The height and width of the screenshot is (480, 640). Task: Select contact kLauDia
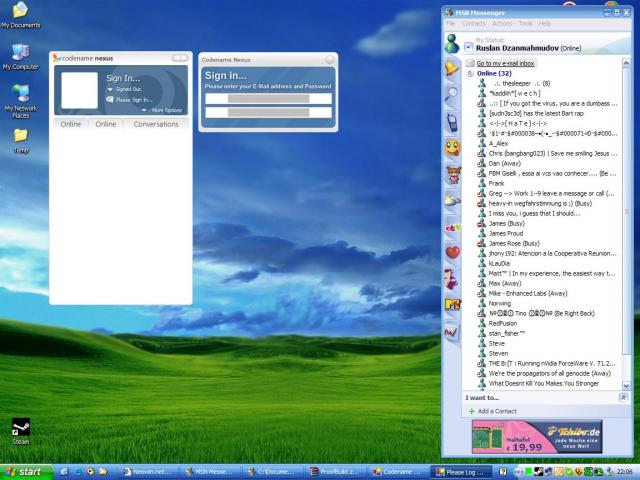coord(499,263)
